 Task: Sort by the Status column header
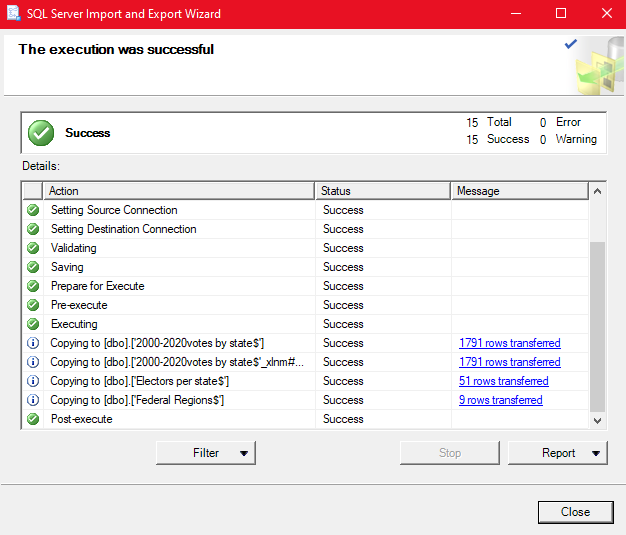click(x=383, y=191)
